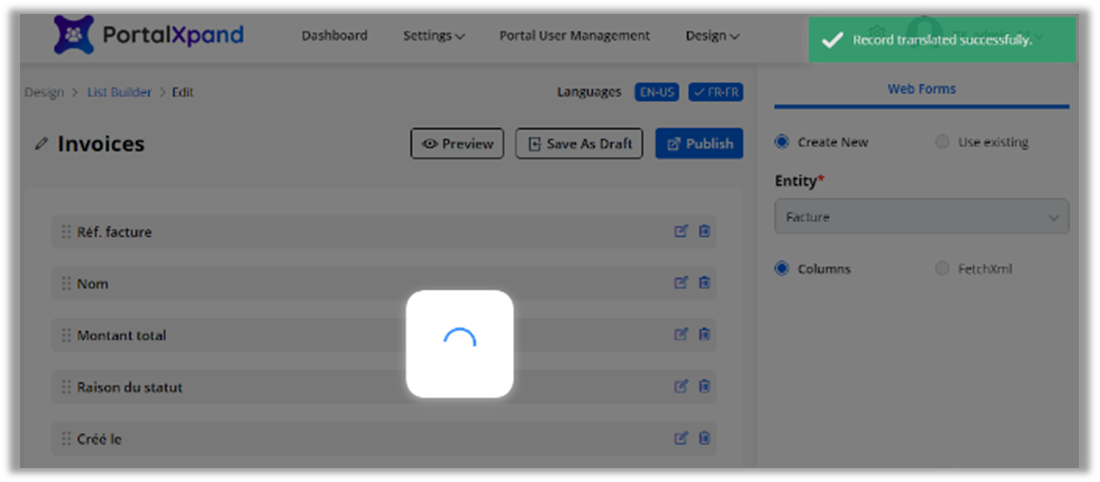Click the List Builder breadcrumb link
Screen dimensions: 1100x482
(119, 92)
